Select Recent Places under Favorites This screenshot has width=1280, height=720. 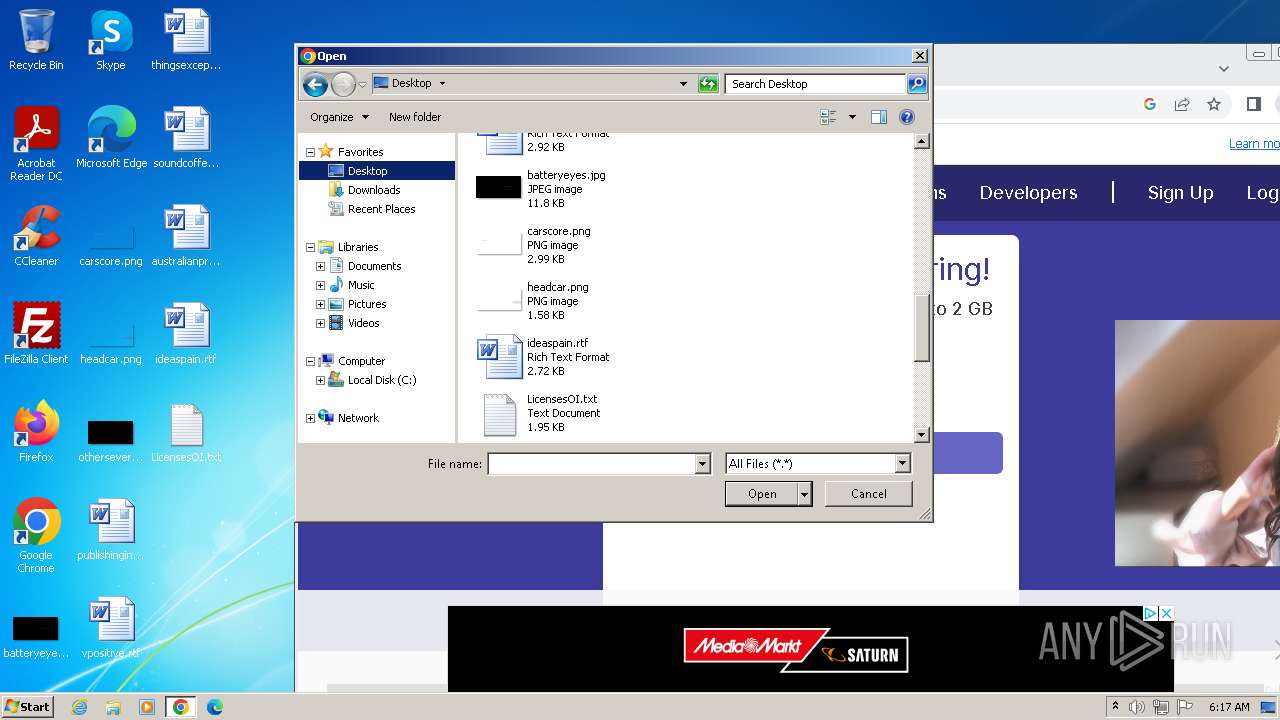pos(371,209)
